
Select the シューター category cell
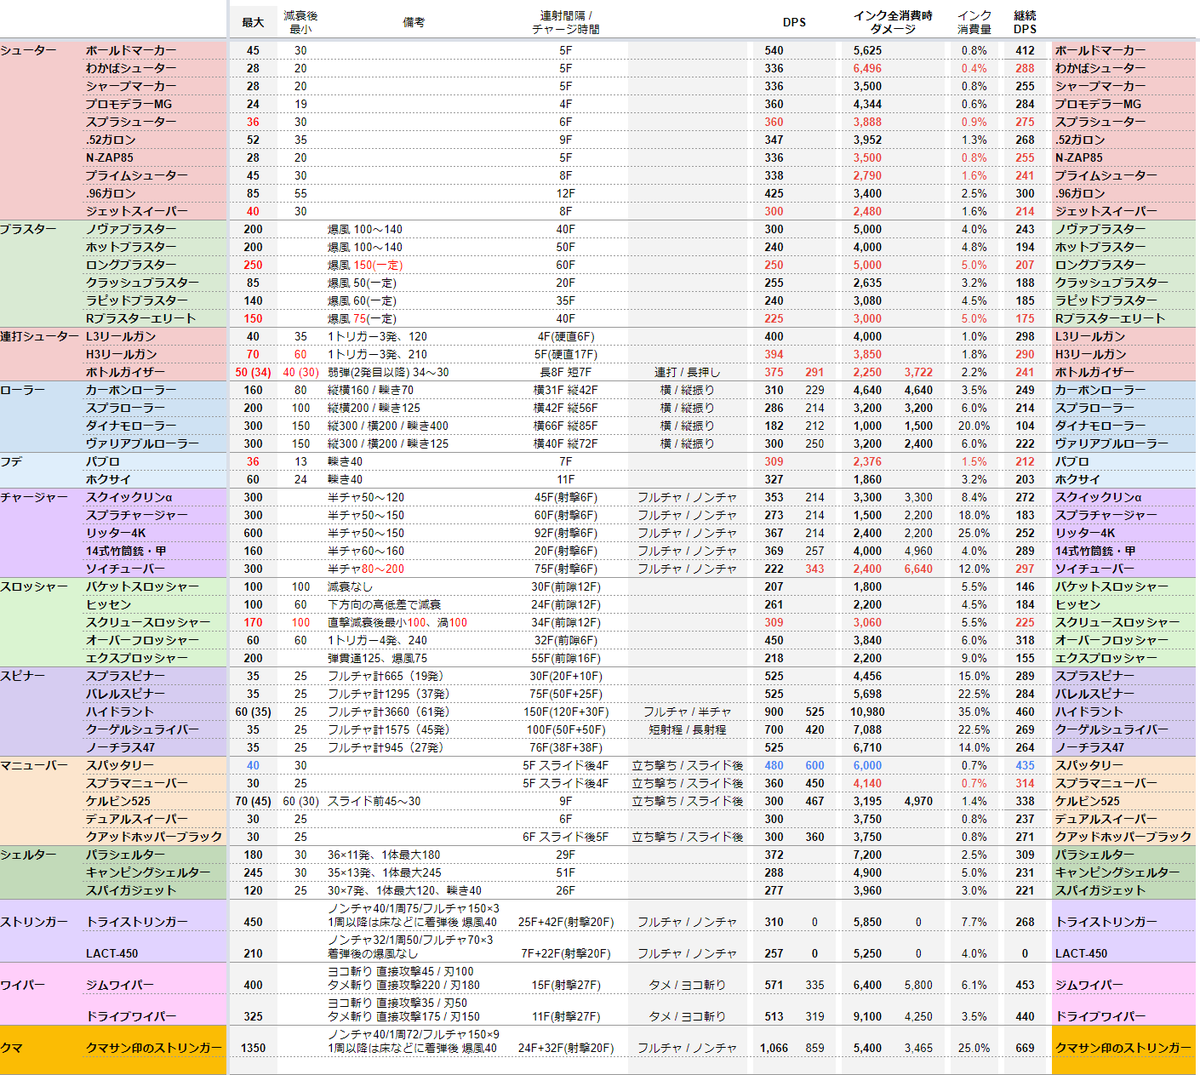(29, 50)
